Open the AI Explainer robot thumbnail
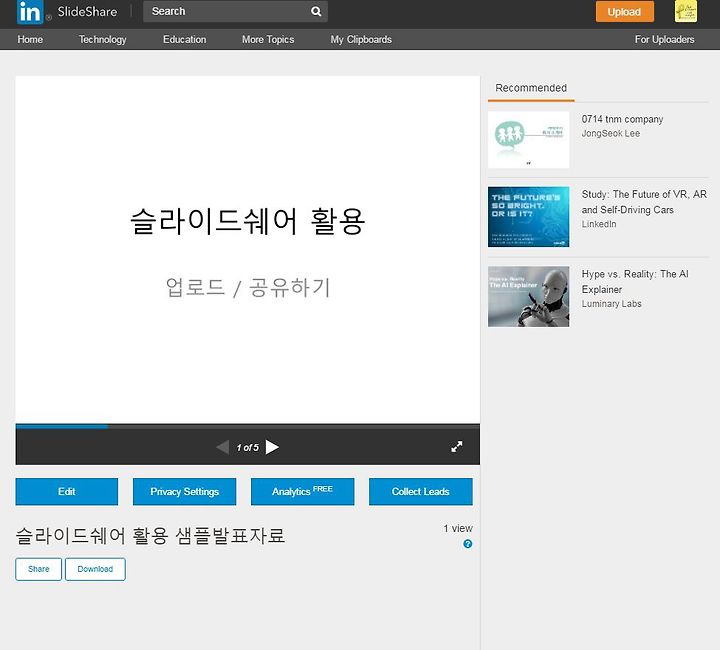The width and height of the screenshot is (720, 650). coord(529,297)
